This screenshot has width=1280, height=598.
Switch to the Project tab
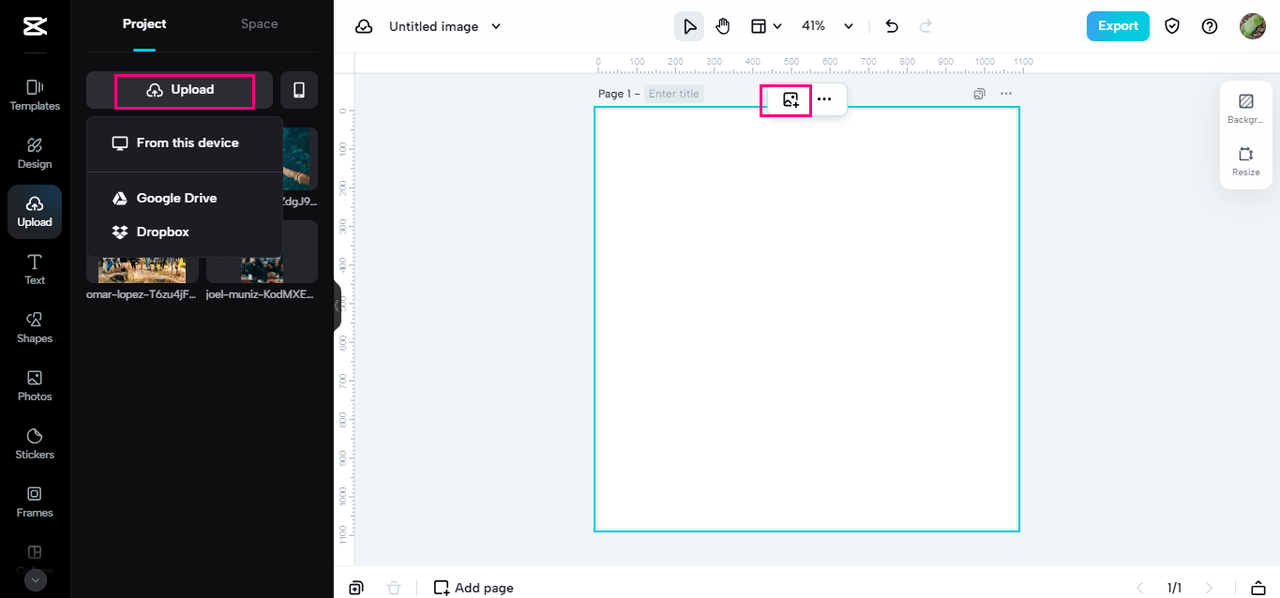tap(144, 24)
